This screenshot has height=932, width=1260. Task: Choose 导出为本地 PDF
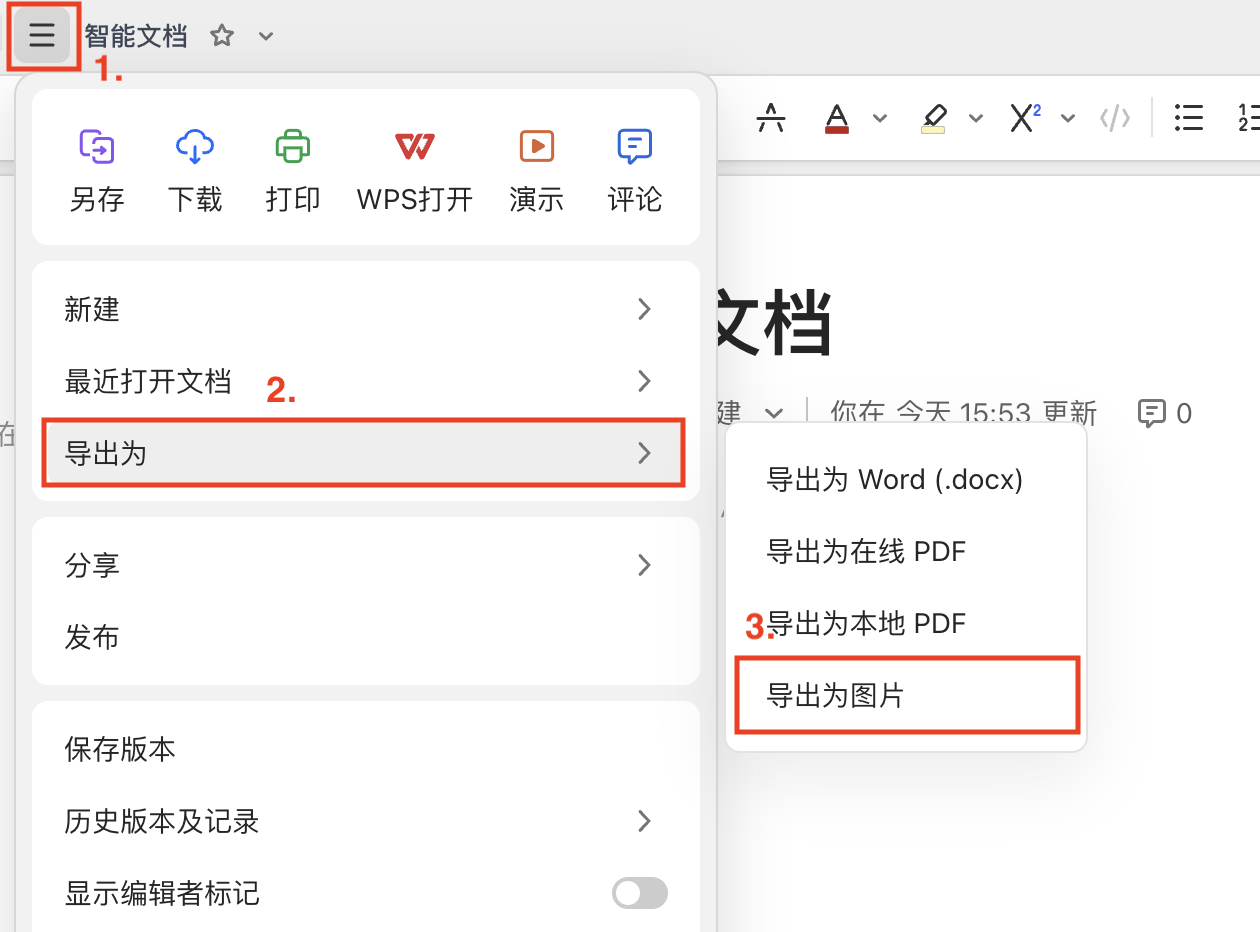(x=906, y=623)
